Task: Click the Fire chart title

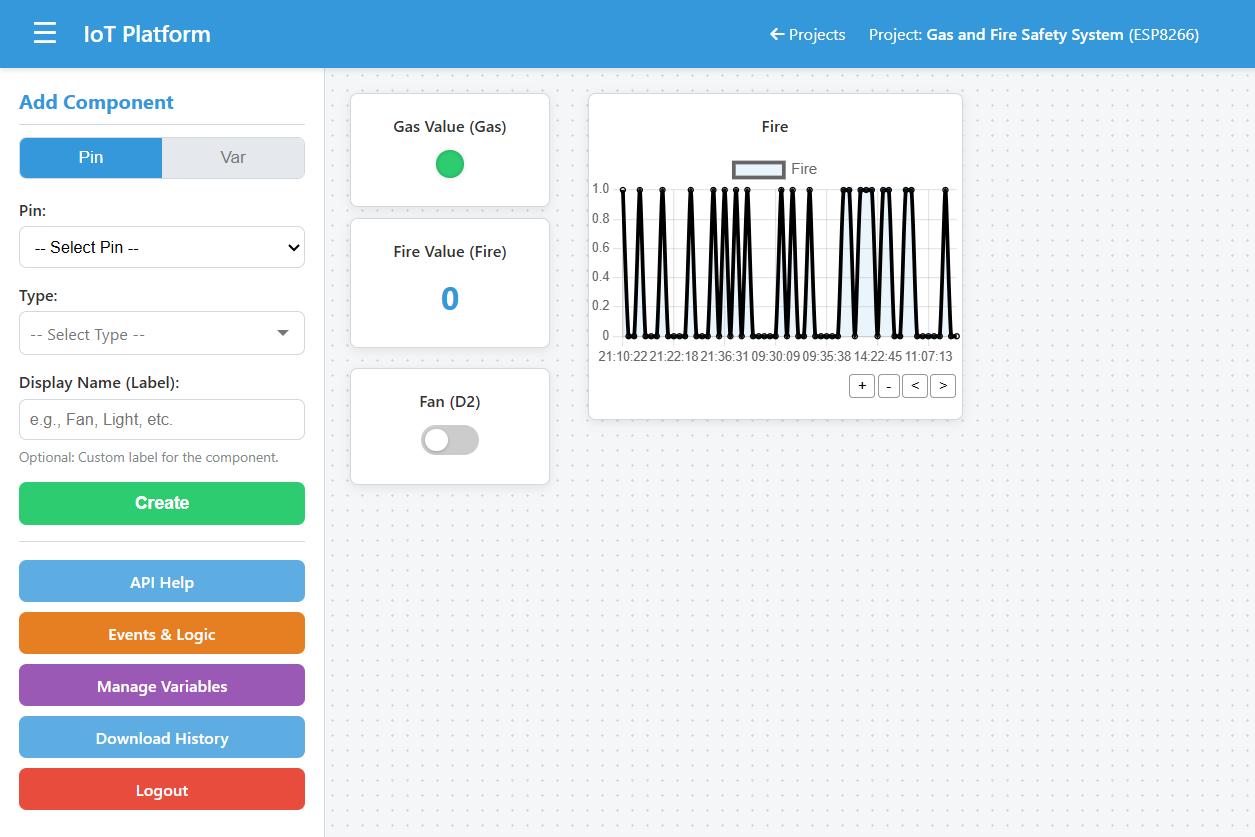Action: coord(775,127)
